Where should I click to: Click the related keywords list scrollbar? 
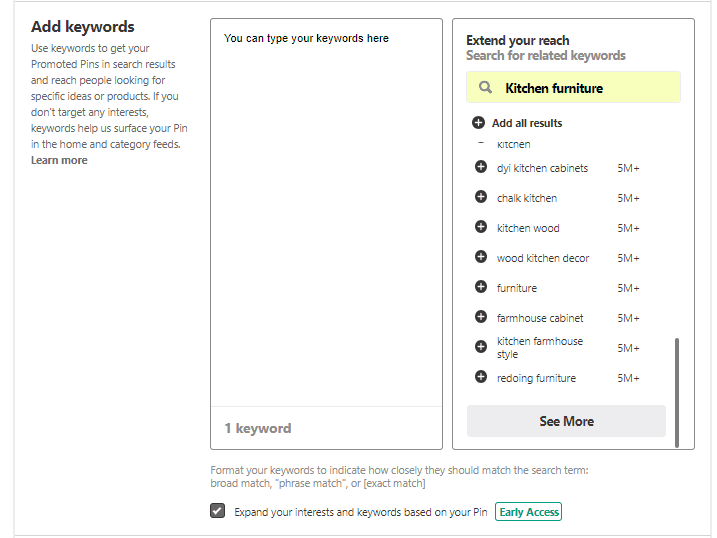click(677, 392)
